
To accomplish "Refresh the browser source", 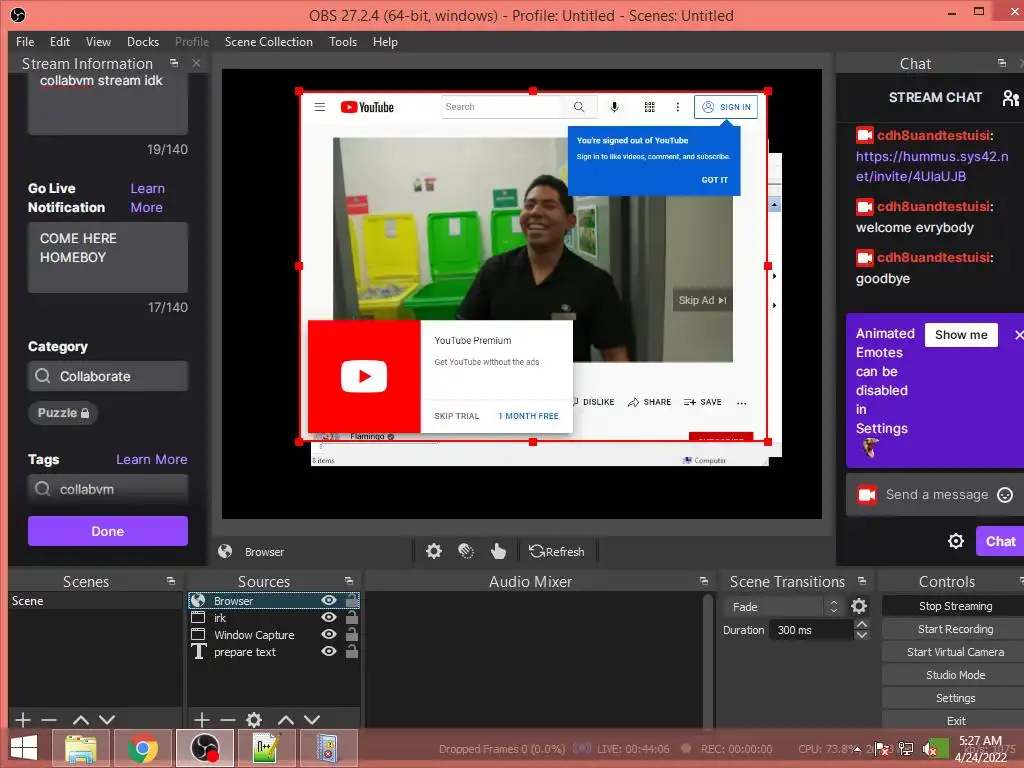I will [557, 551].
